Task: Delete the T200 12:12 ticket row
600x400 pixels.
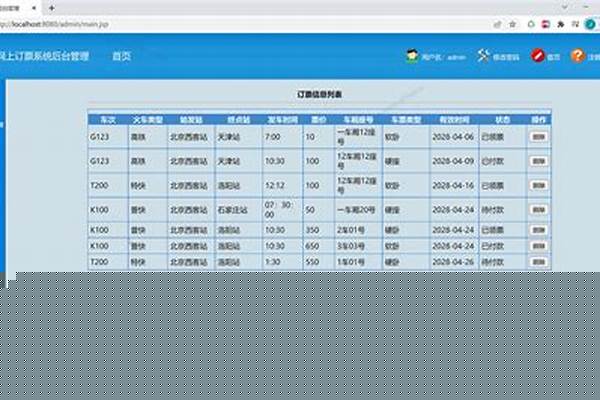Action: (x=539, y=185)
